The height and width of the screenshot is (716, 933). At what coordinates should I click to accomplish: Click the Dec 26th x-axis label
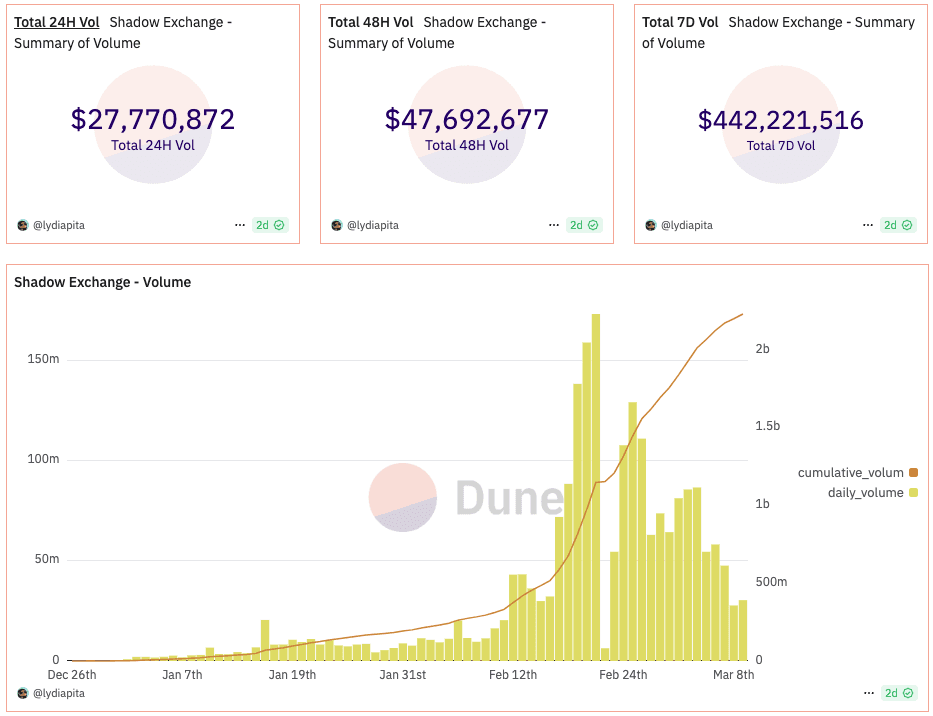(72, 675)
